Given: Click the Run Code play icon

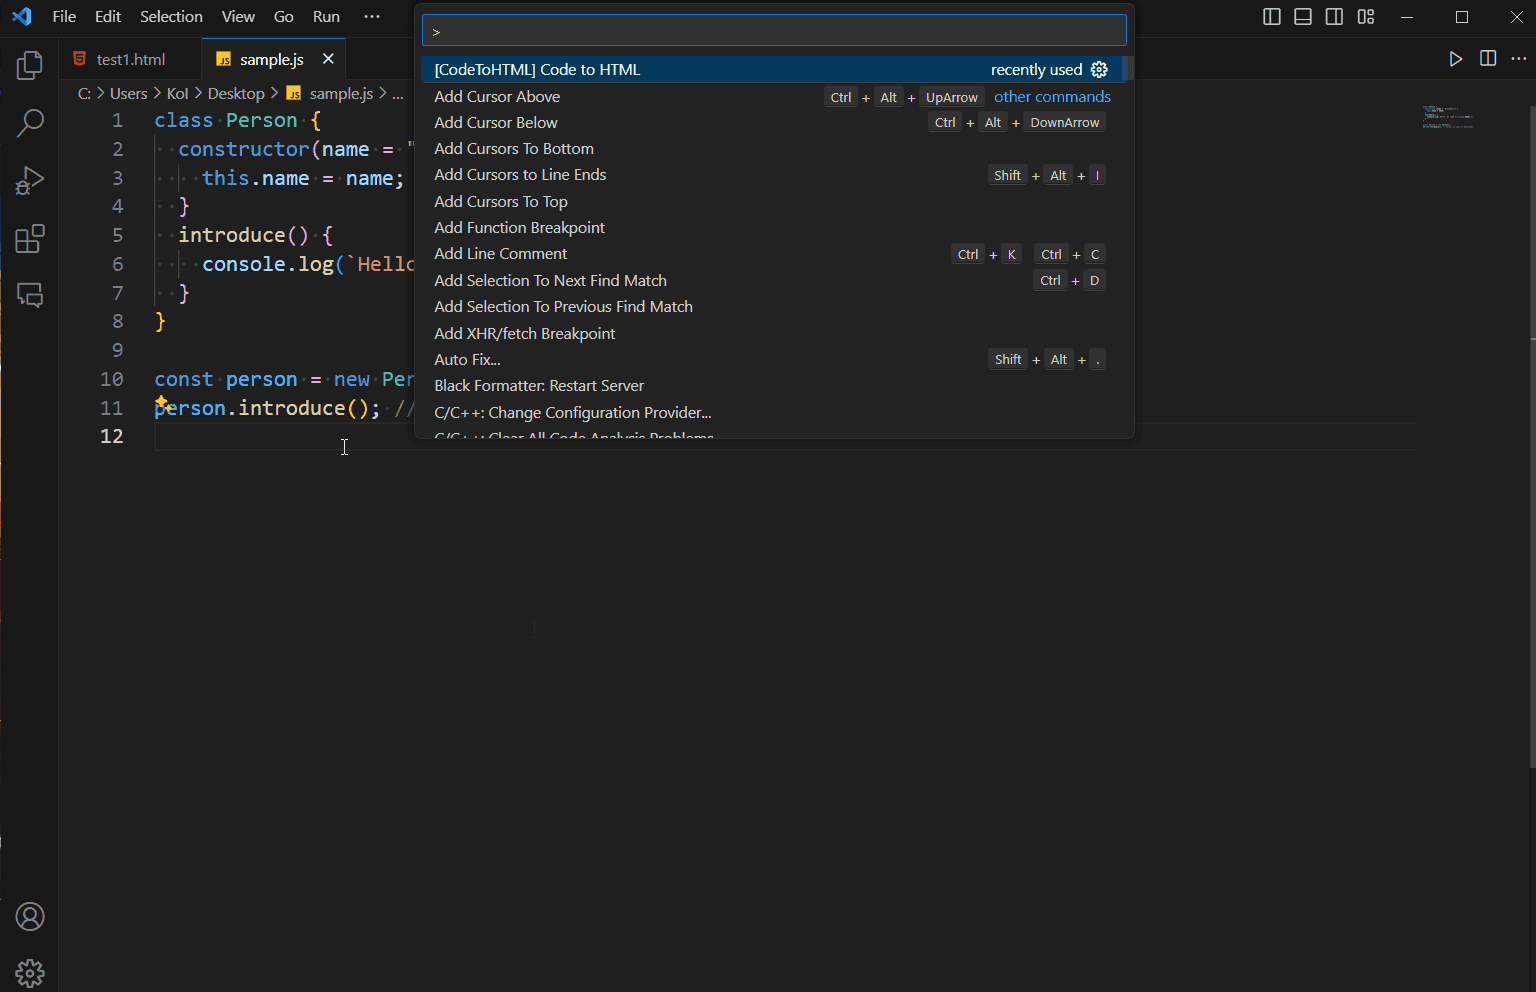Looking at the screenshot, I should [1456, 59].
